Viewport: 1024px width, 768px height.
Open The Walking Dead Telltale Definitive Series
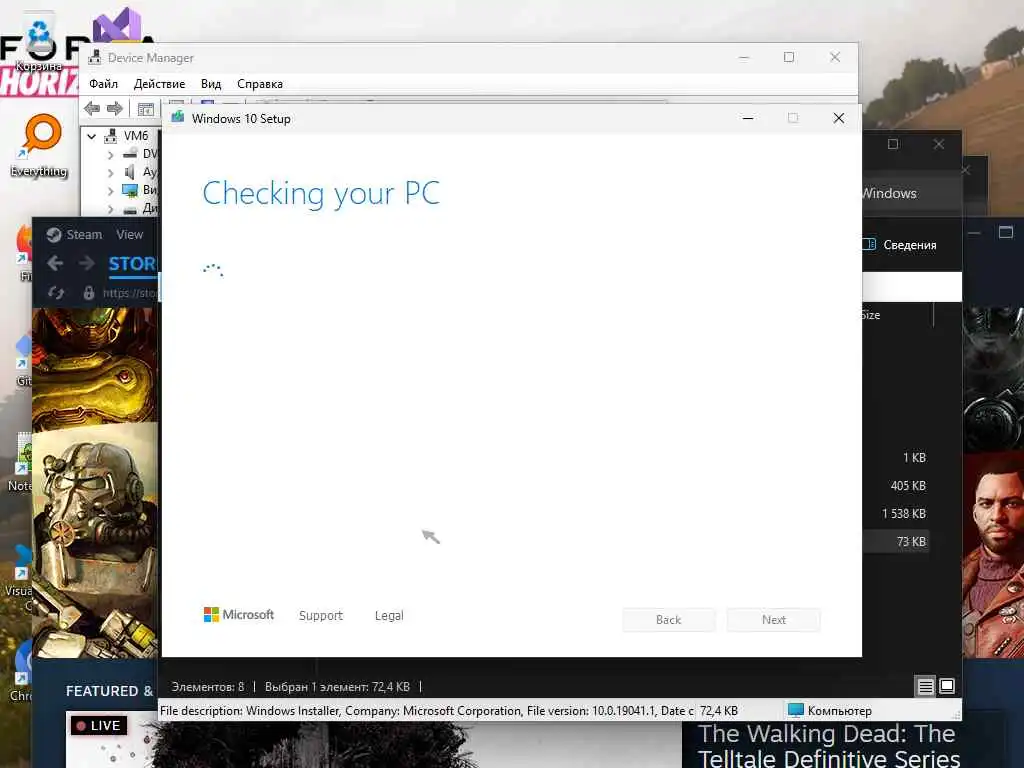(x=828, y=745)
